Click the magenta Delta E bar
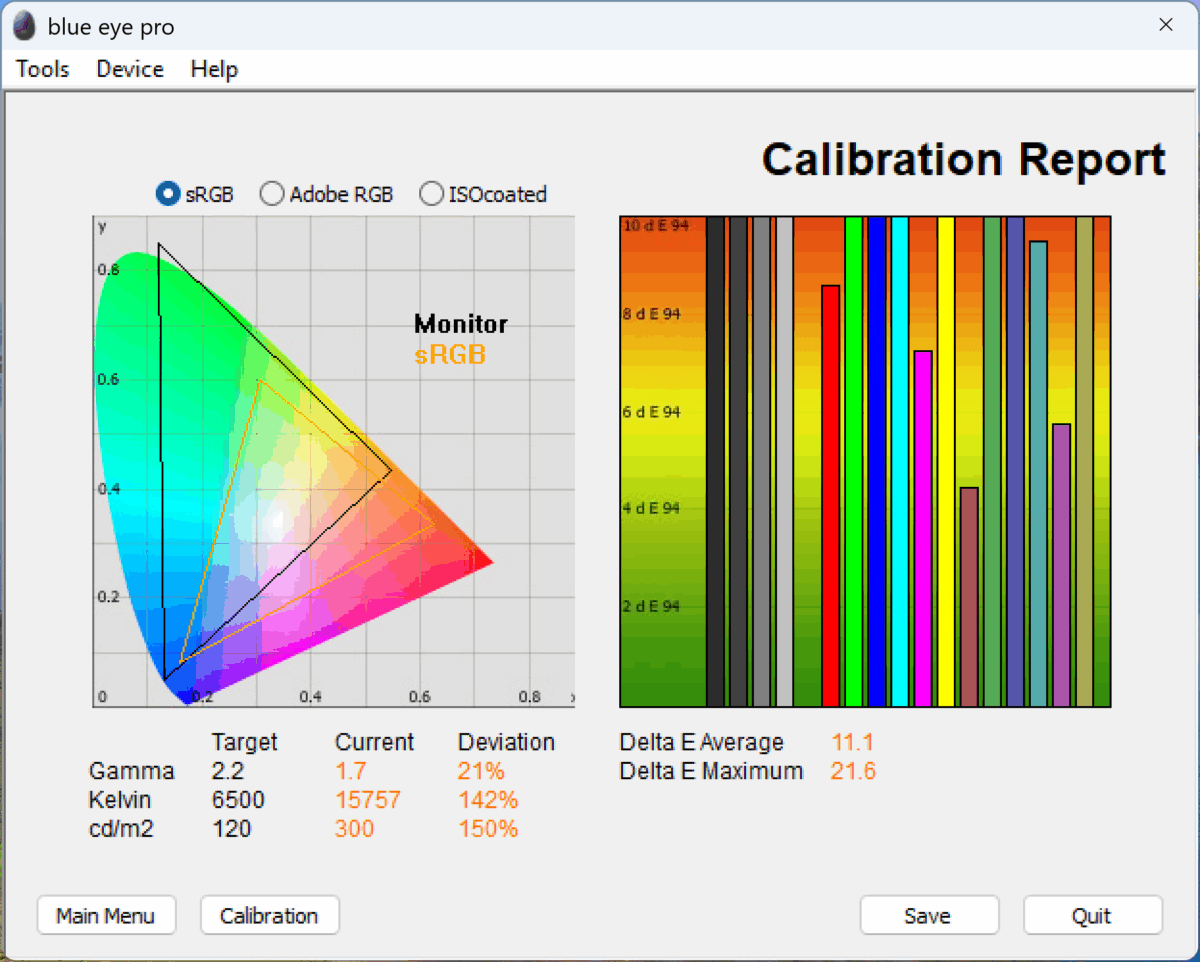The height and width of the screenshot is (962, 1200). click(922, 520)
